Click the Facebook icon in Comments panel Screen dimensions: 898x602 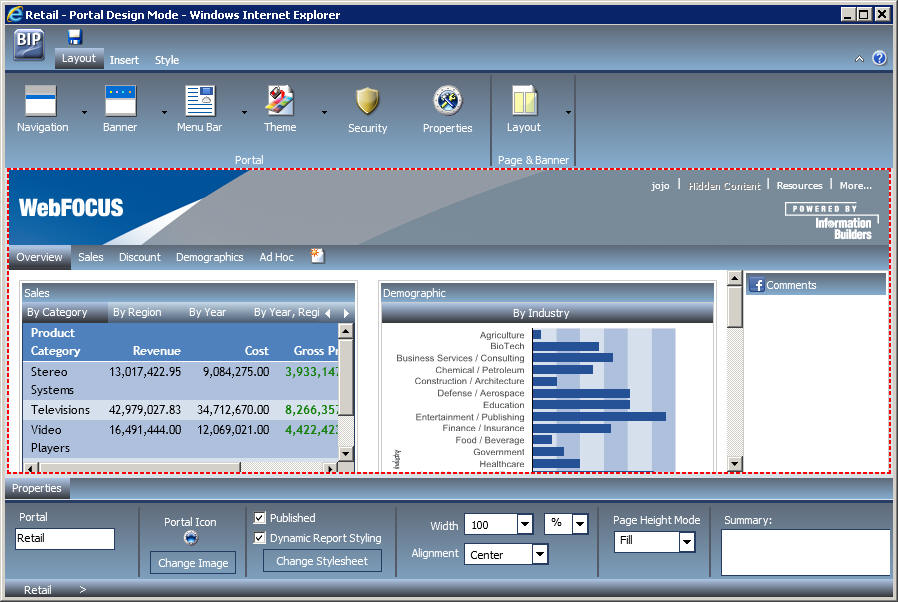[757, 285]
